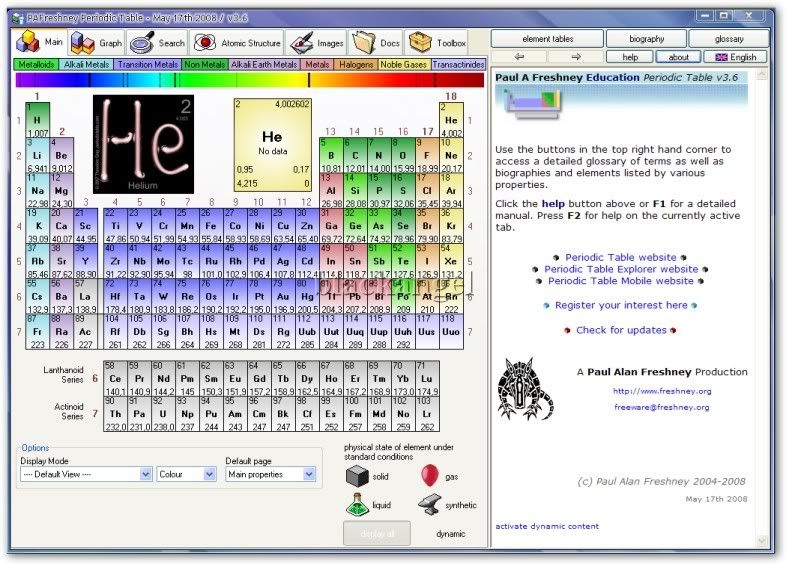Open the Images tab icon

(301, 43)
